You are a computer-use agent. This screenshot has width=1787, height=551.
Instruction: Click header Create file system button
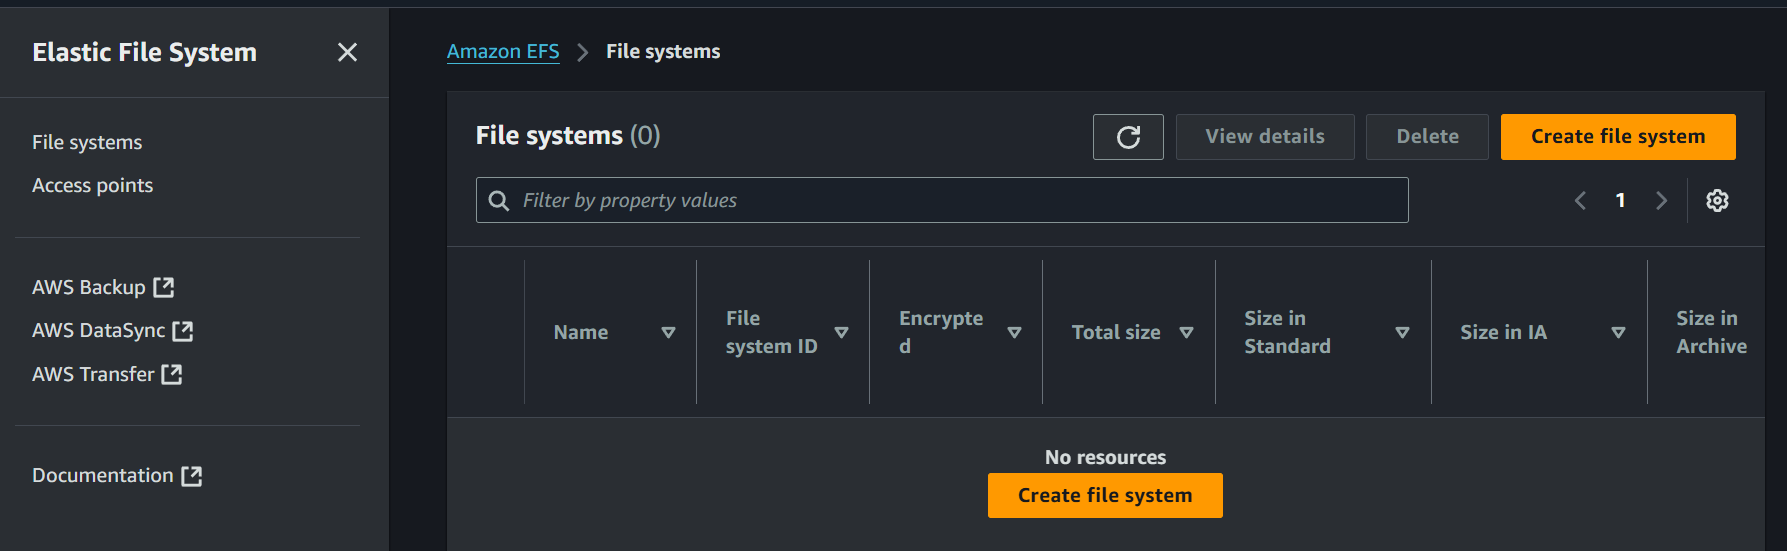[x=1618, y=137]
